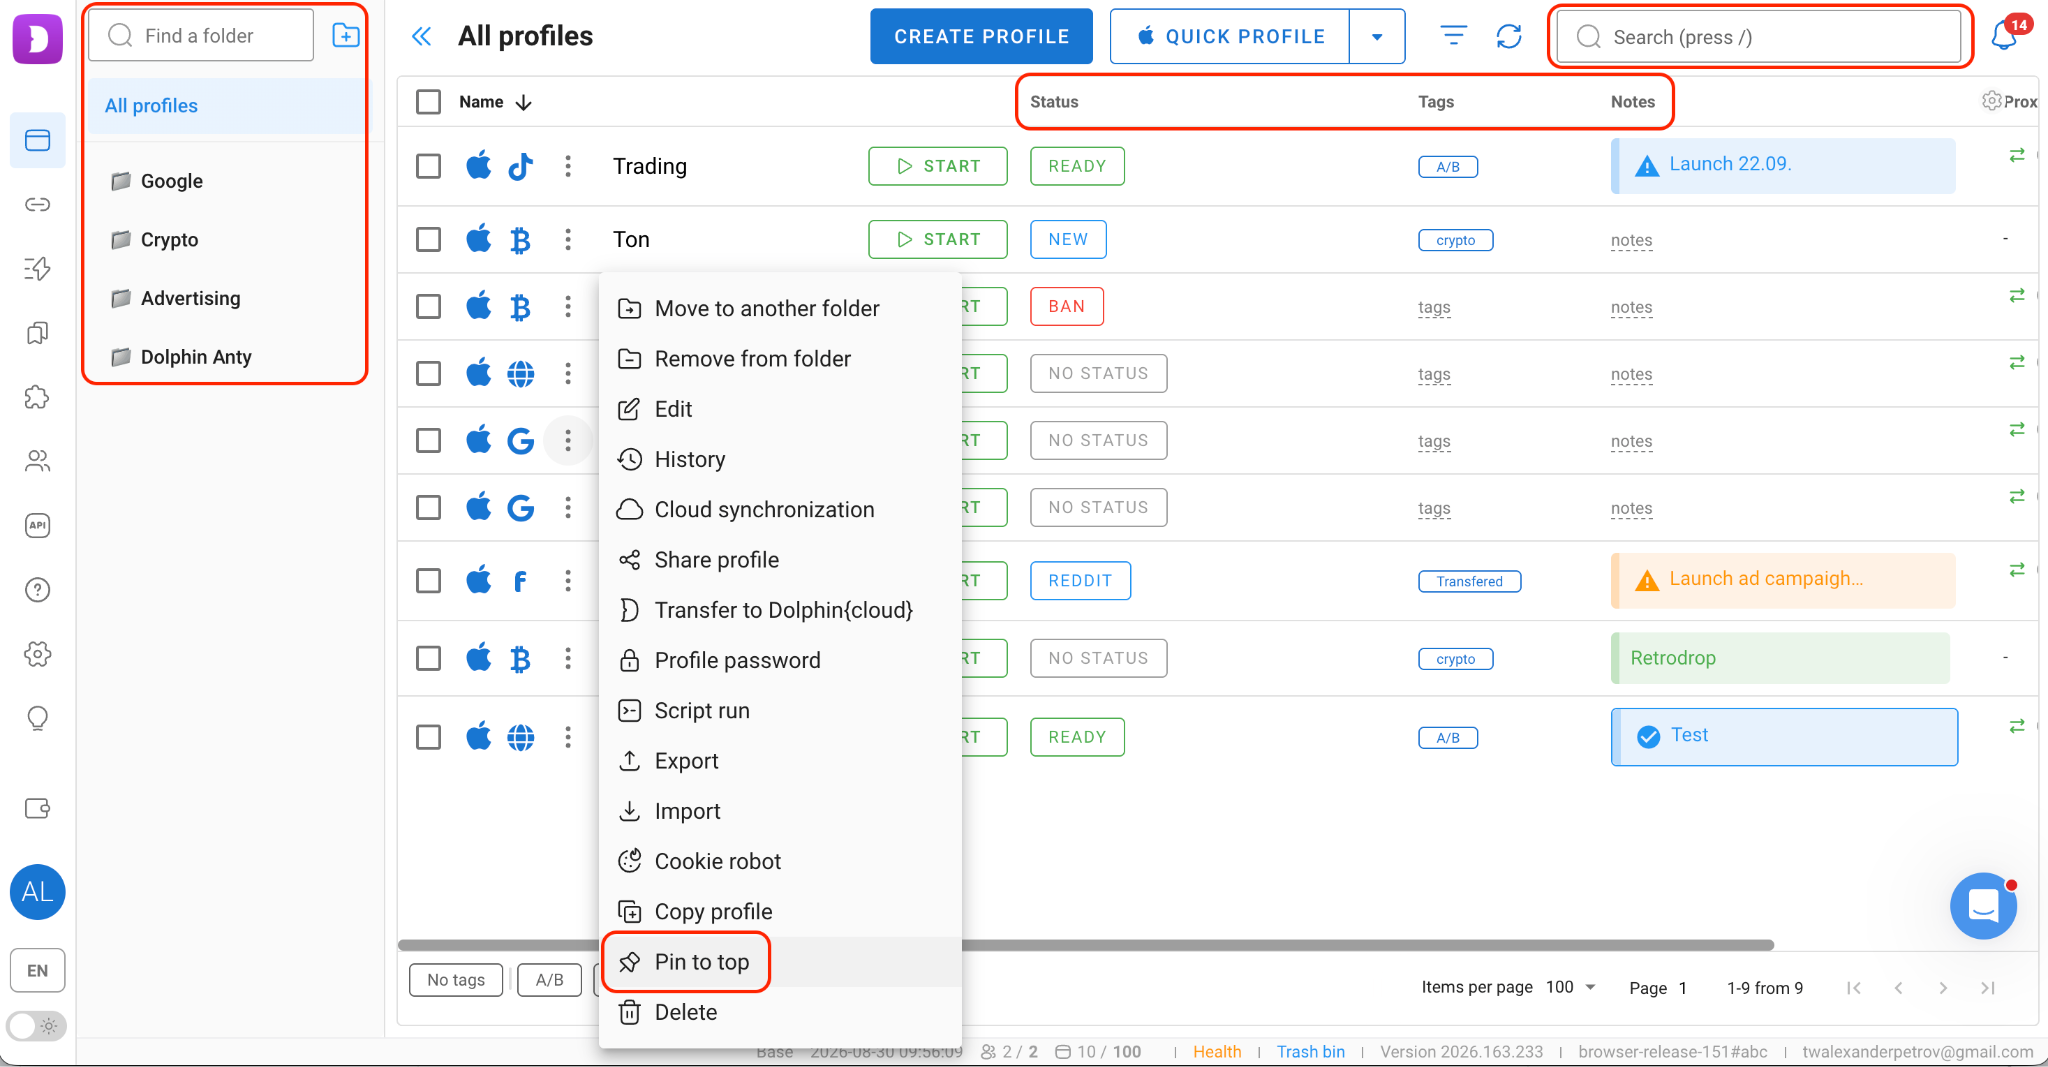Viewport: 2048px width, 1067px height.
Task: Go to the previous page arrow
Action: click(x=1898, y=988)
